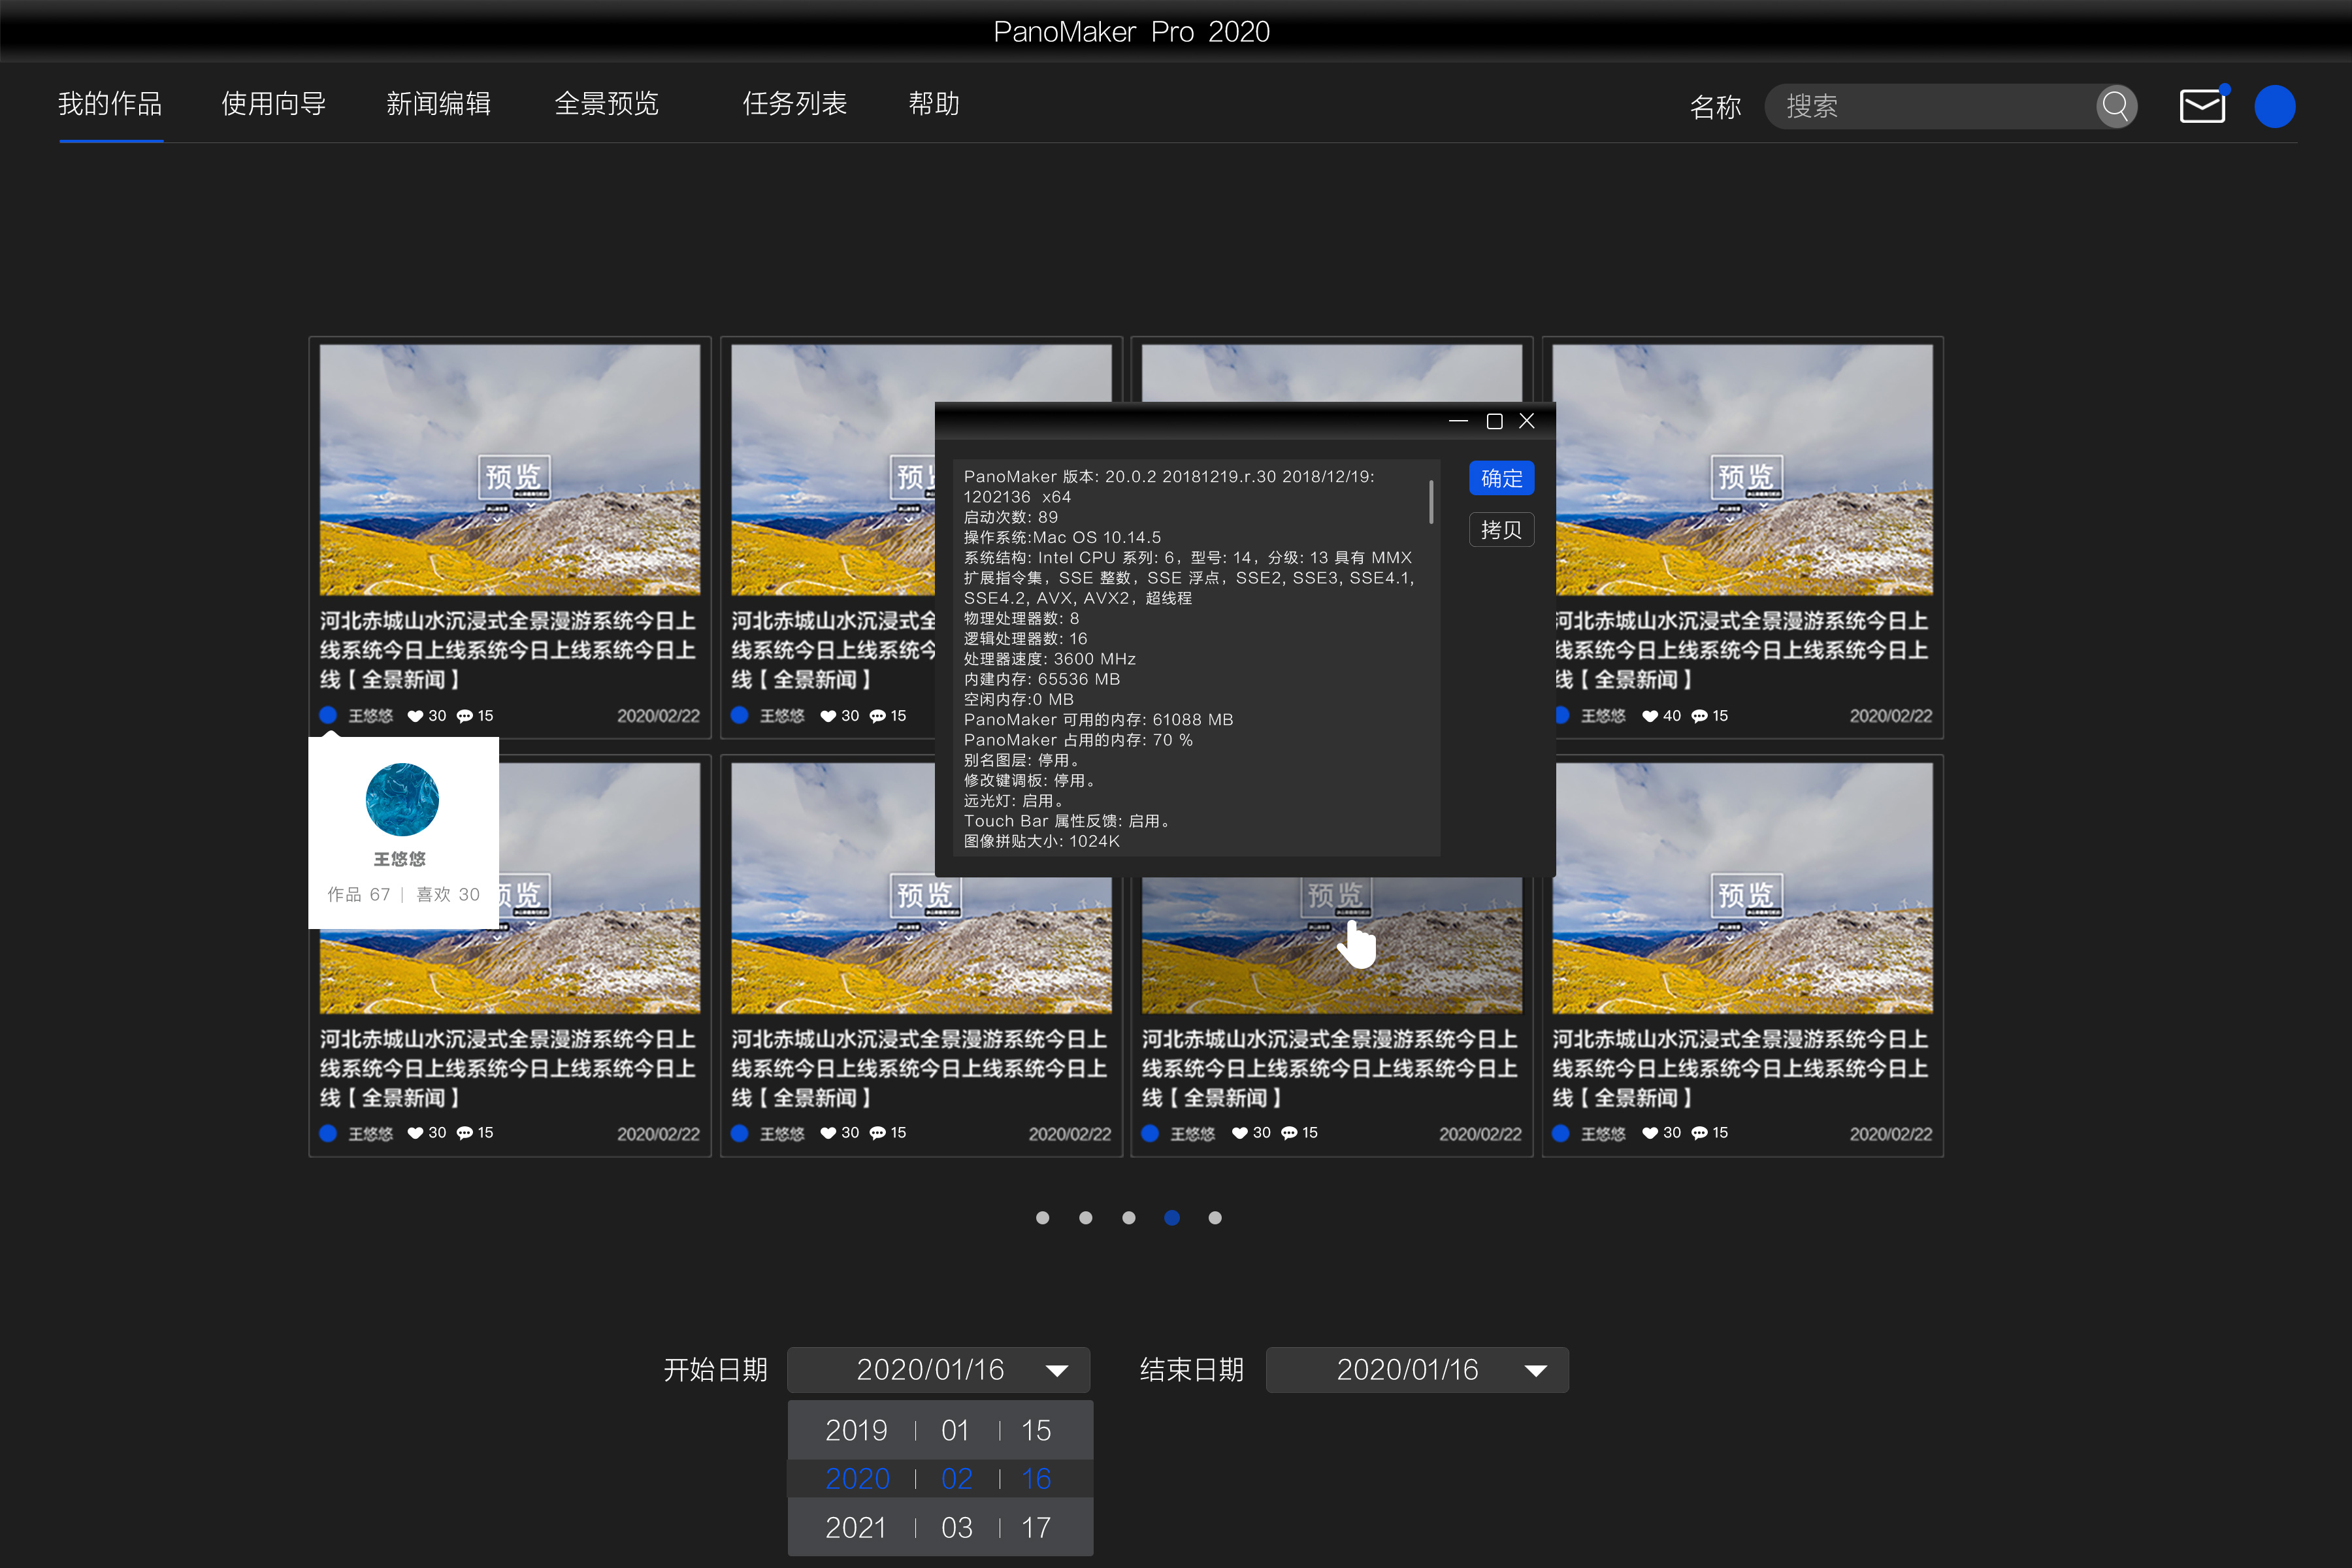Click 确定 button in info dialog
Screen dimensions: 2352x1568
(1501, 478)
